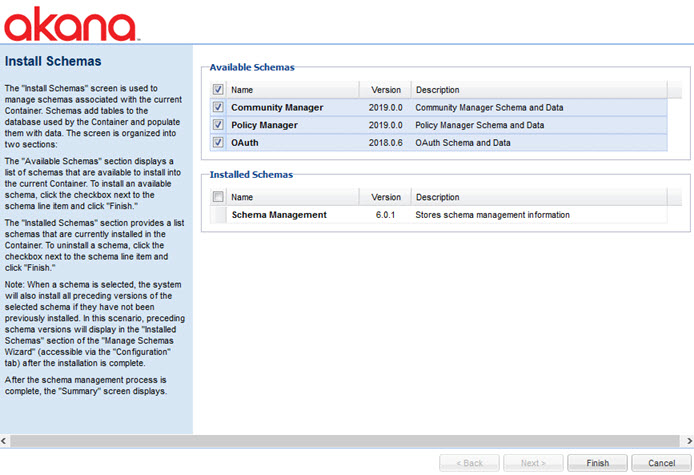Viewport: 694px width, 475px height.
Task: Sort Installed Schemas by Description column header
Action: (540, 197)
